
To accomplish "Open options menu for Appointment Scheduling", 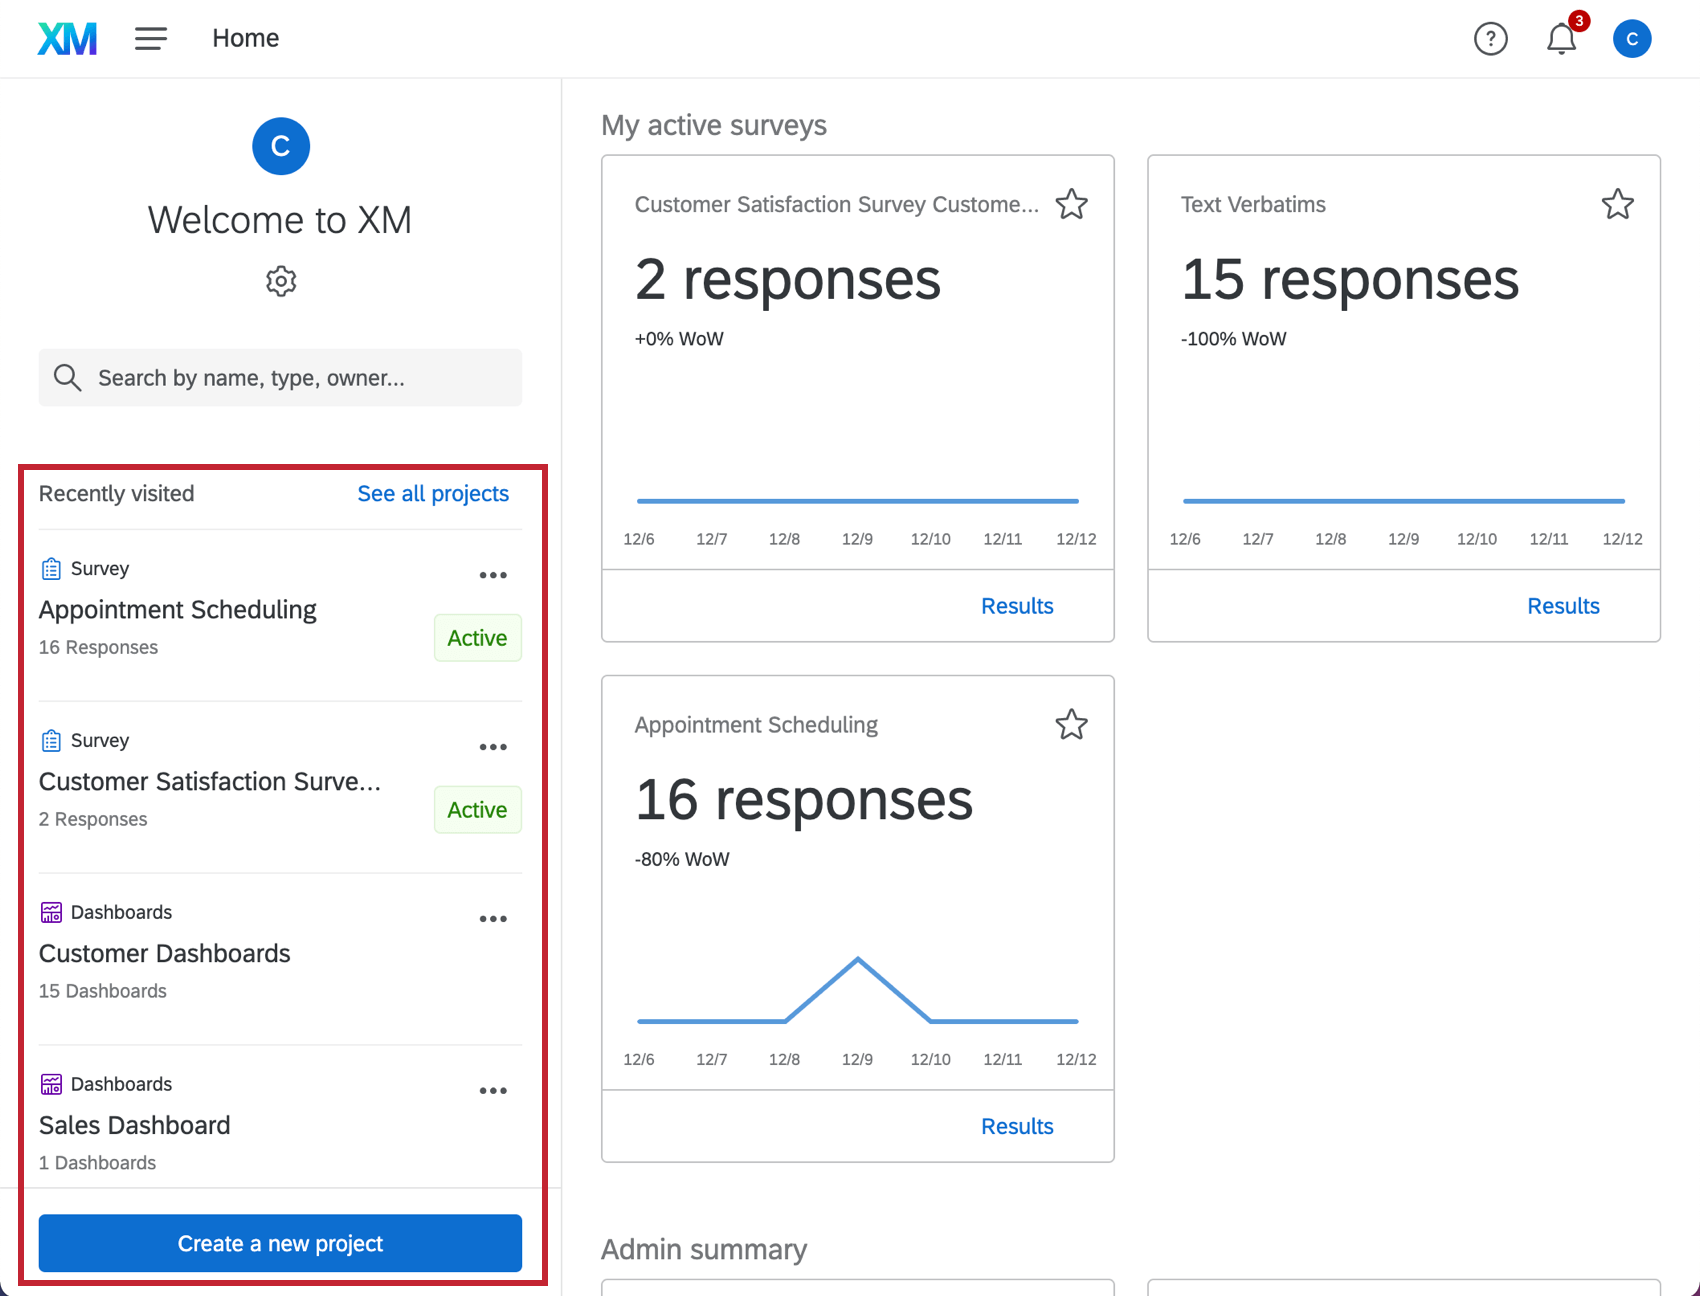I will coord(493,574).
